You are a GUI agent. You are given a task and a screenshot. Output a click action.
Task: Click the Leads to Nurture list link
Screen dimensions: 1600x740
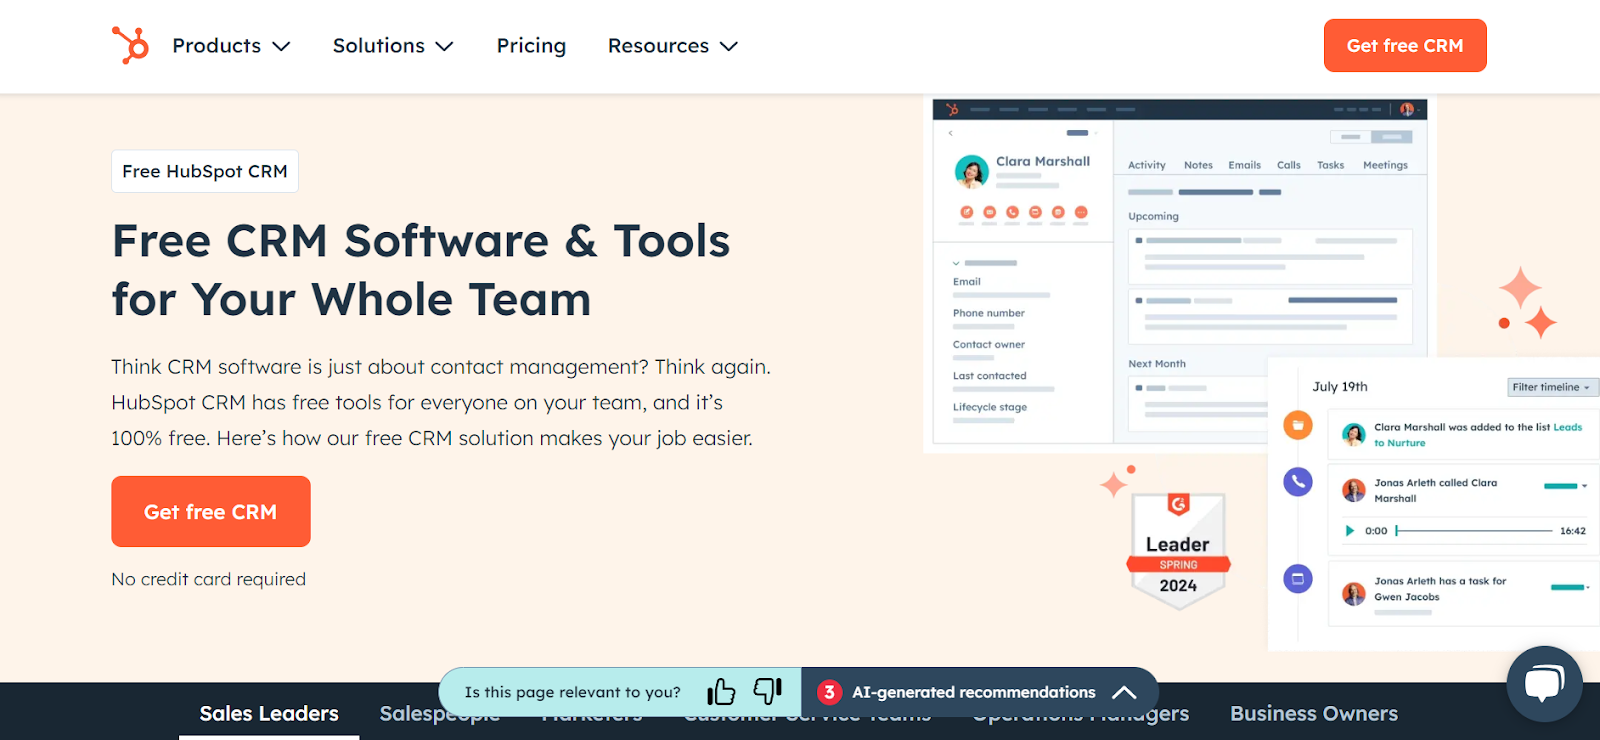tap(1478, 435)
